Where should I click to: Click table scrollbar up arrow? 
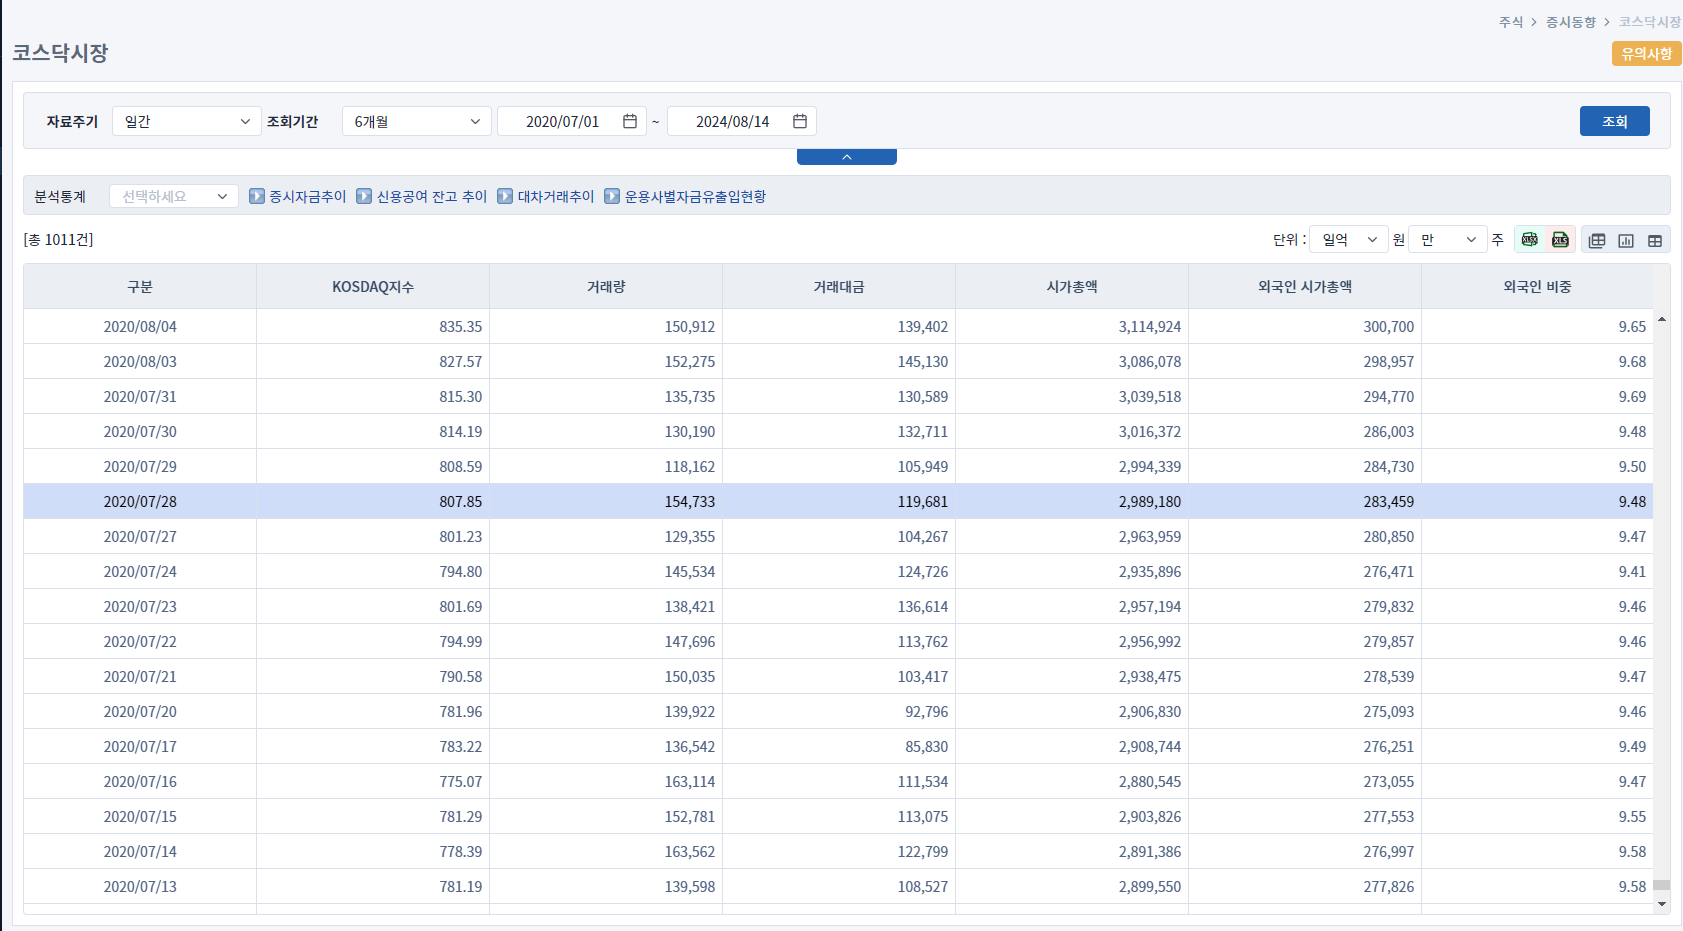(x=1662, y=319)
